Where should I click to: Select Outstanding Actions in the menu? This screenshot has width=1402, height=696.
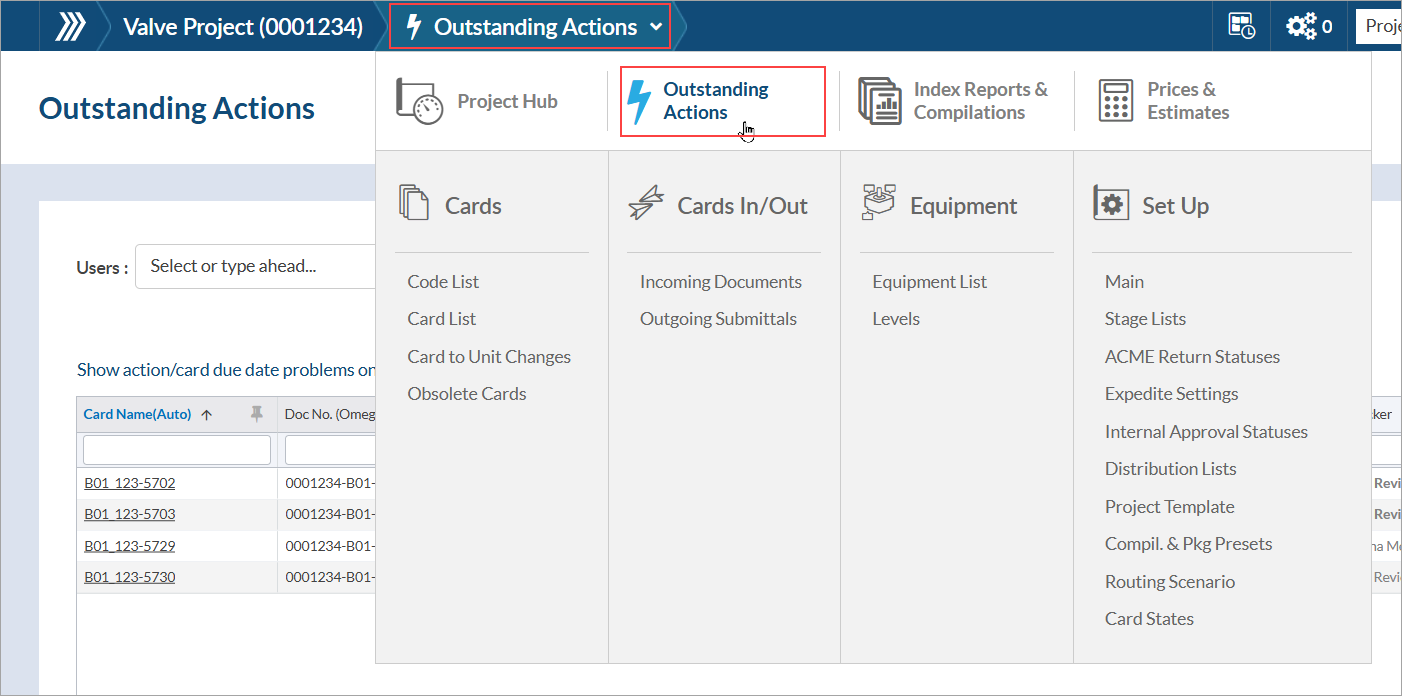pos(716,101)
